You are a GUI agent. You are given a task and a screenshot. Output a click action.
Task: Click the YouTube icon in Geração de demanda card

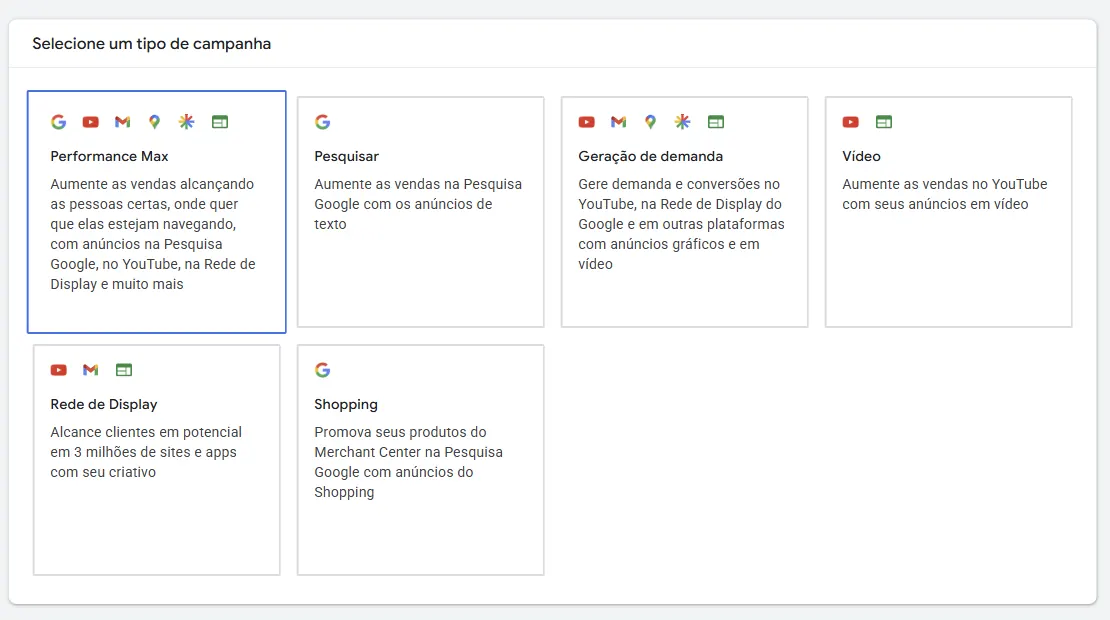[587, 122]
